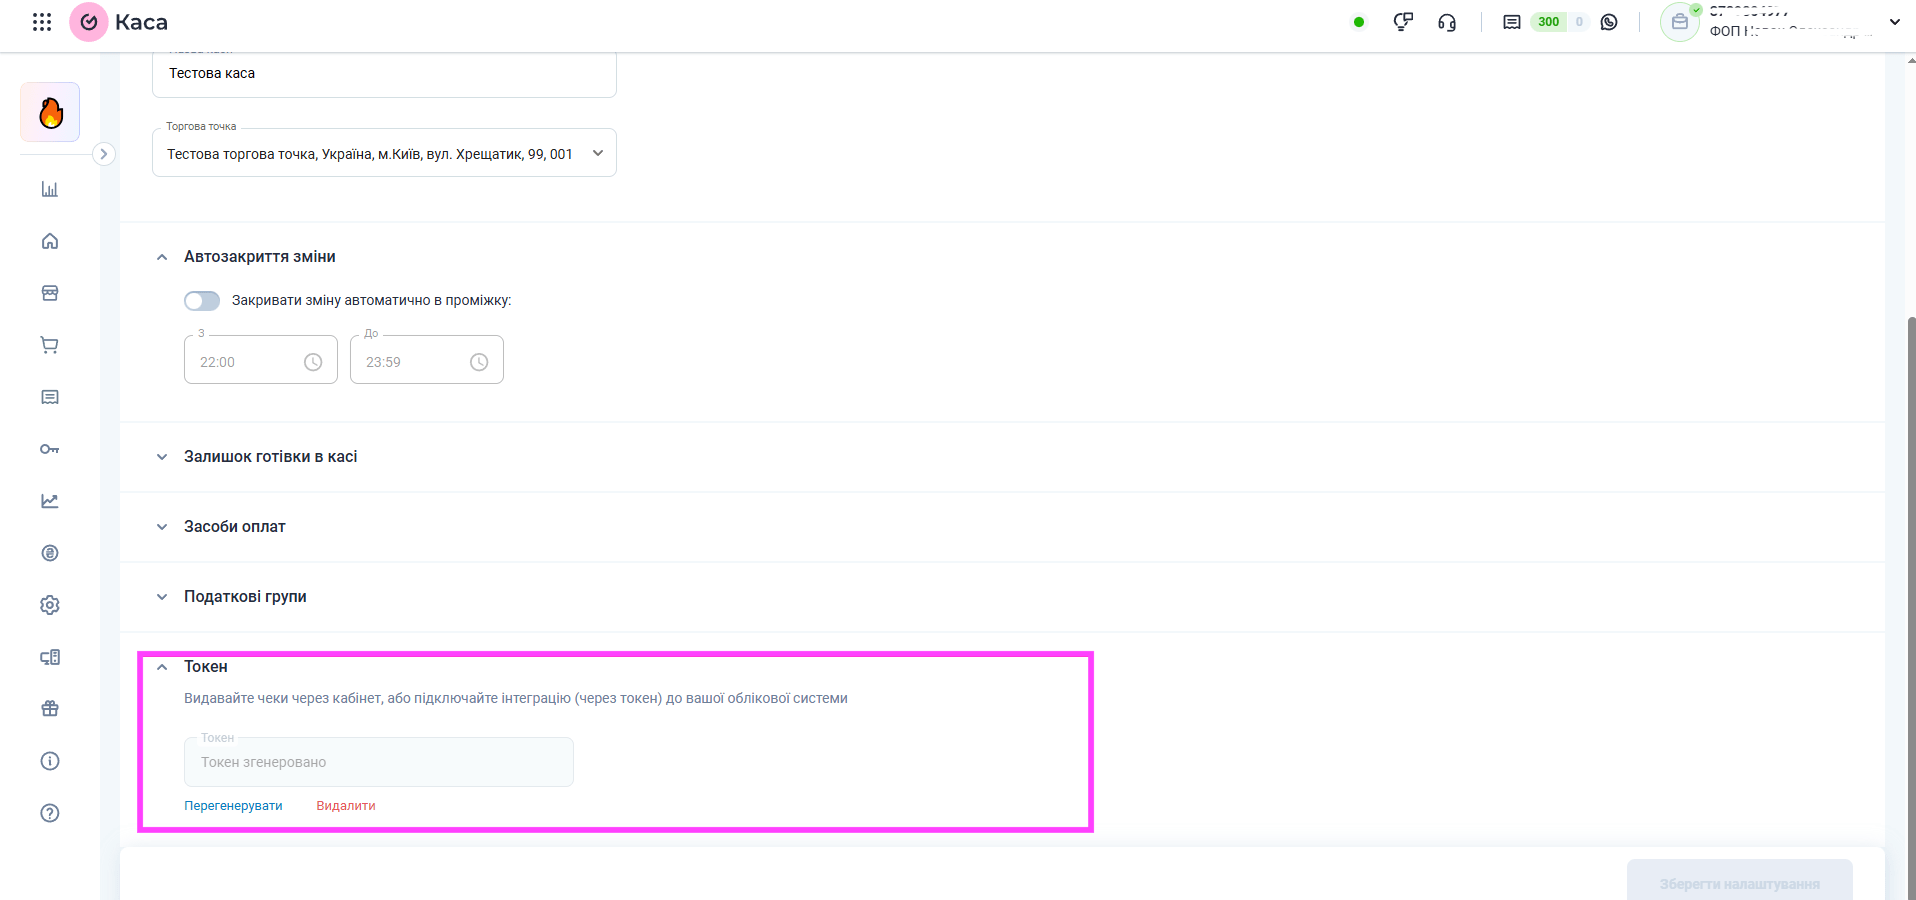Open the shopping cart section
This screenshot has width=1916, height=900.
(50, 345)
